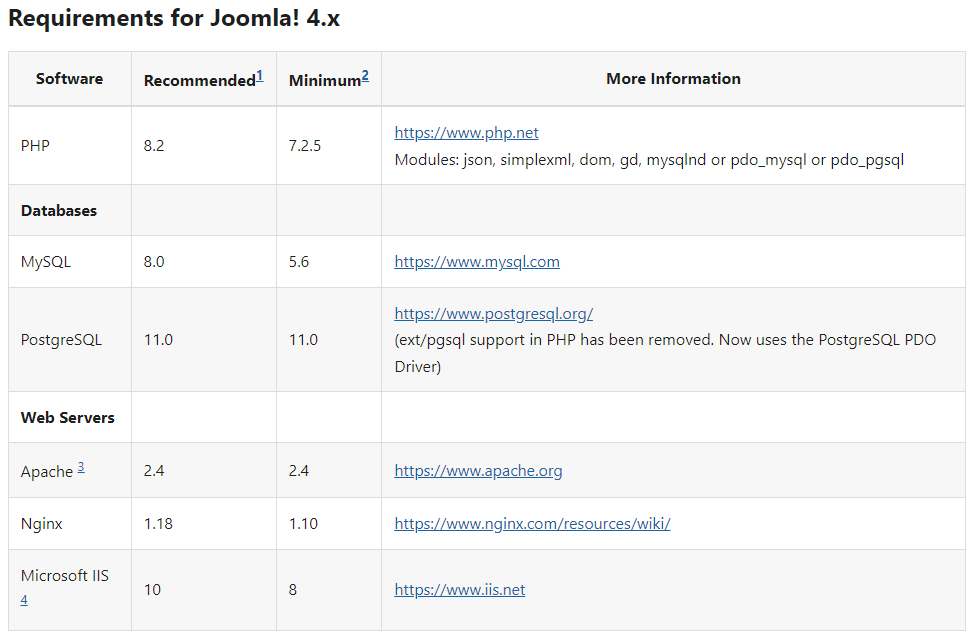Image resolution: width=977 pixels, height=642 pixels.
Task: Click the More Information column header
Action: tap(673, 79)
